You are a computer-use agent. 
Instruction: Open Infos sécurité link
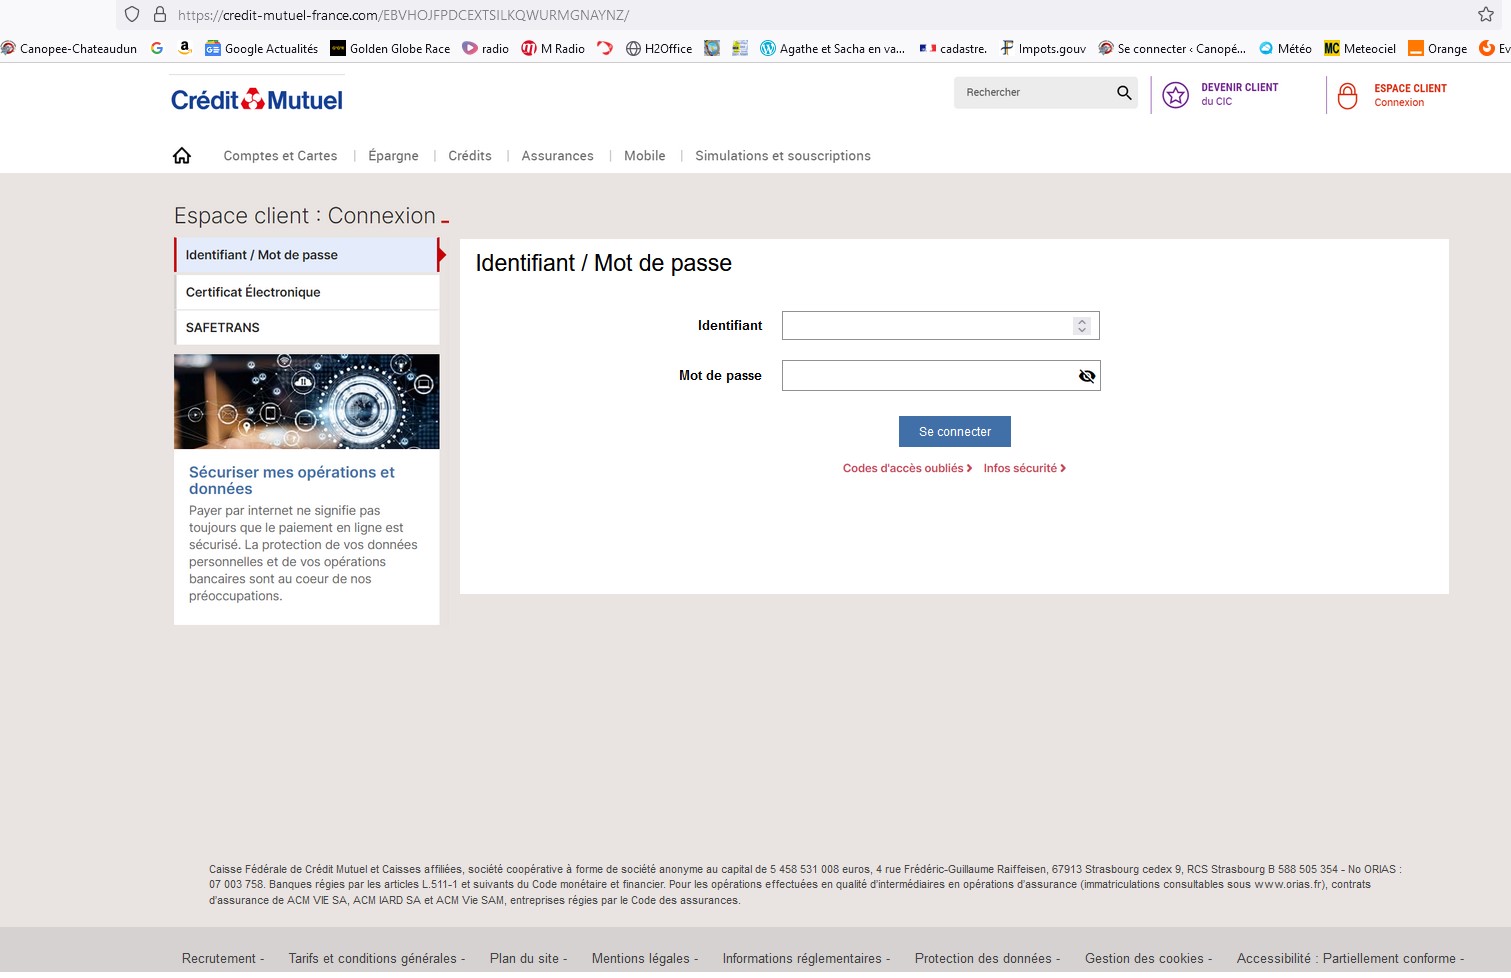(1025, 468)
